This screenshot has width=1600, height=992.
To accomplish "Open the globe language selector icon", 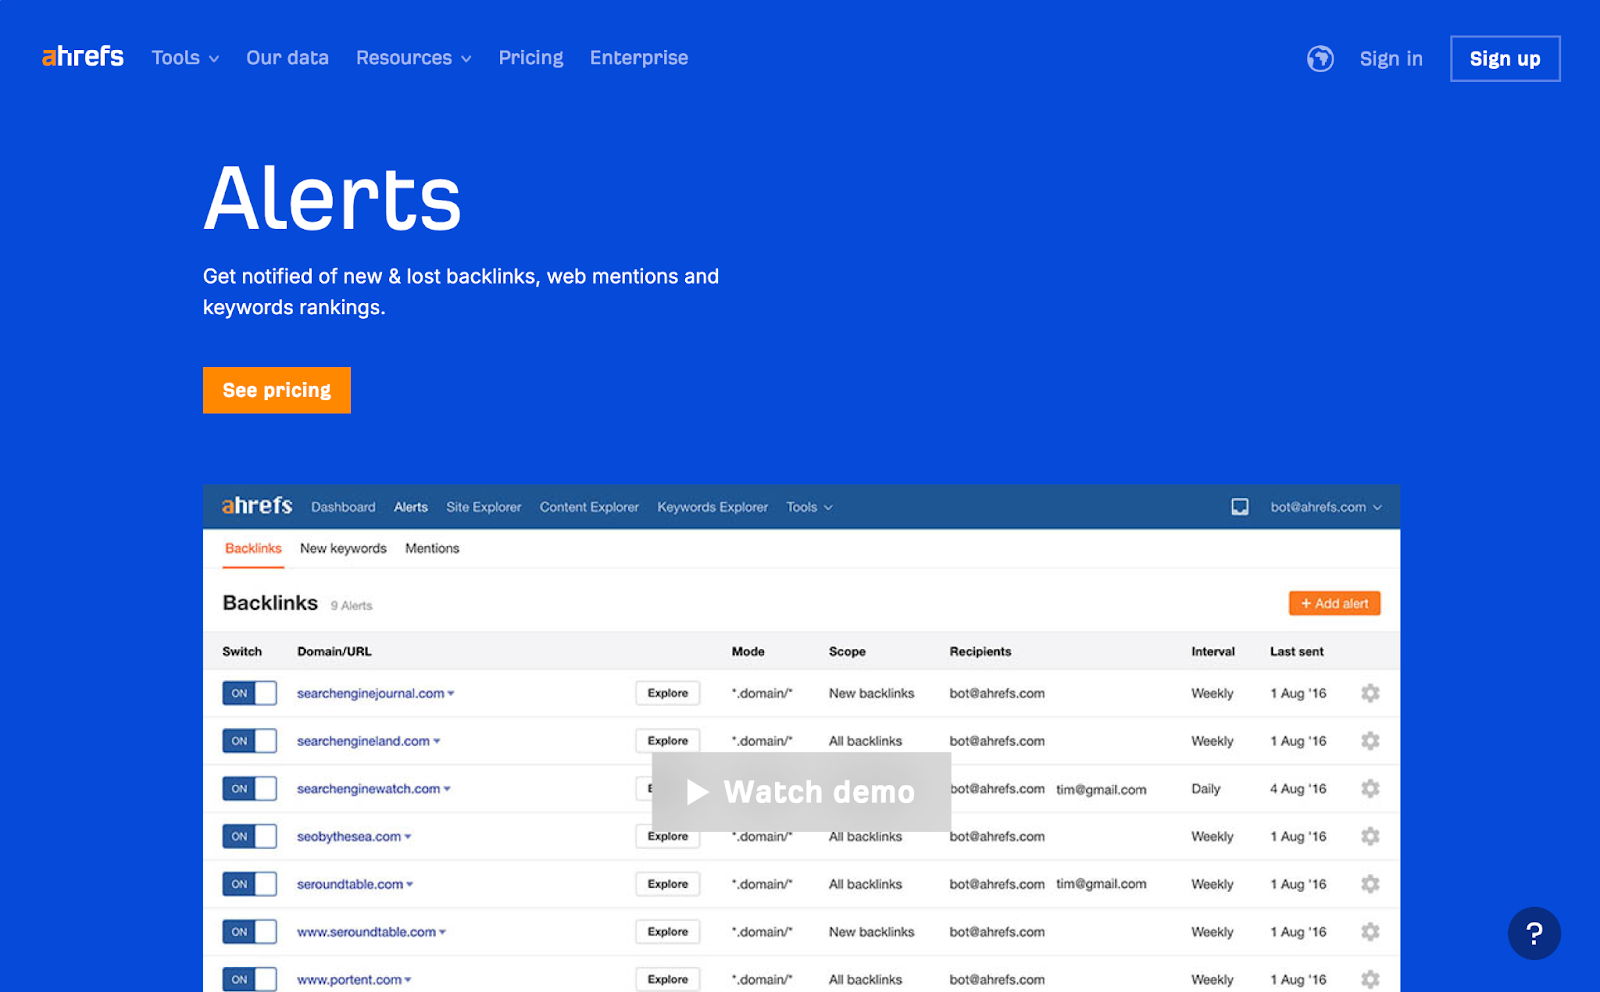I will pyautogui.click(x=1320, y=59).
